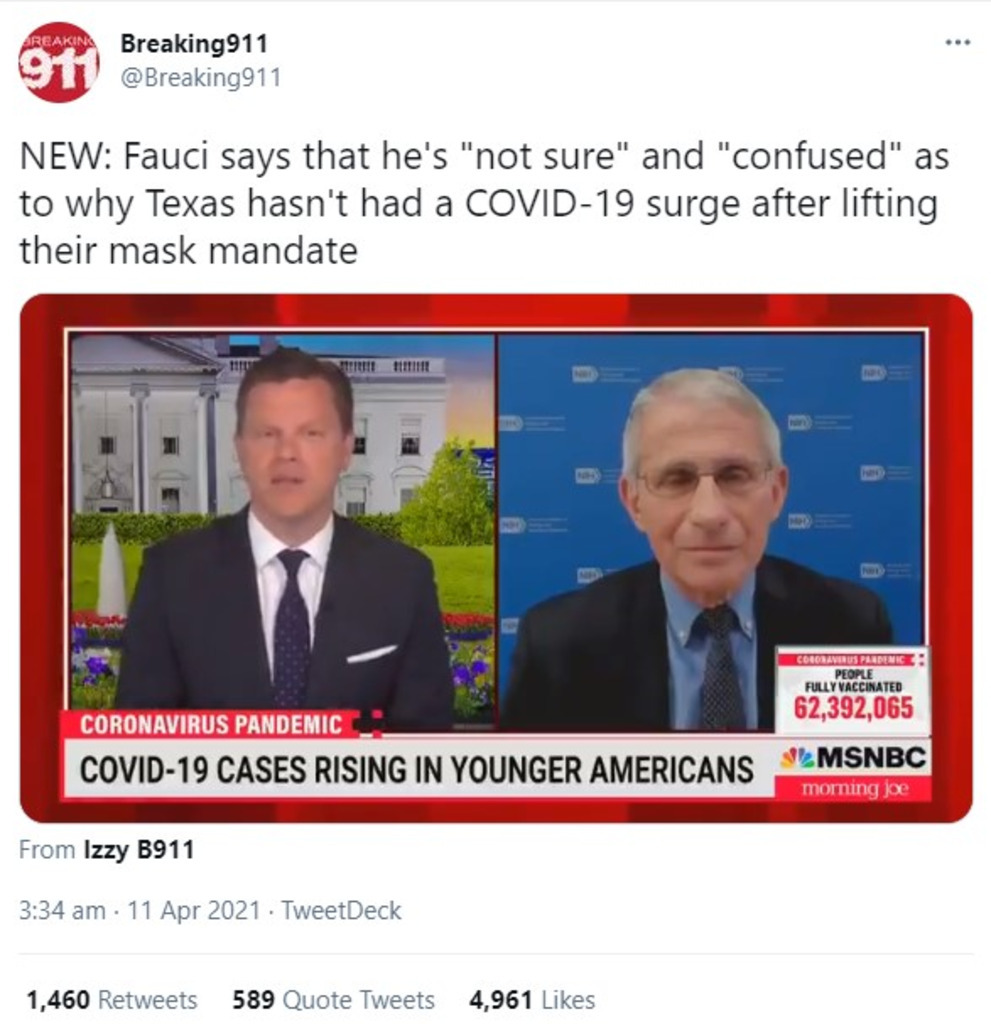Click the morning joe label in video
This screenshot has width=991, height=1024.
(854, 788)
